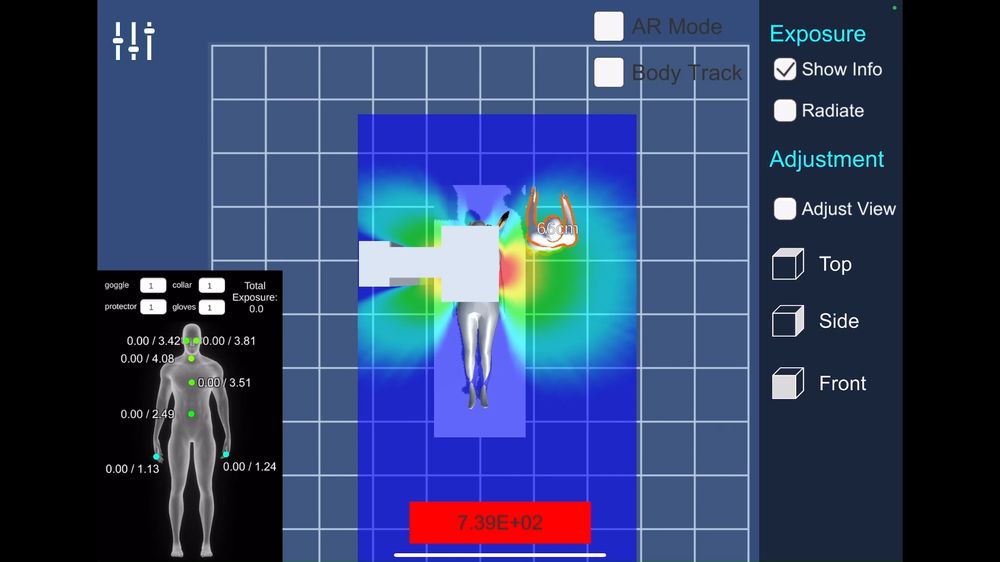Select the Side view cube icon
Viewport: 1000px width, 562px height.
(x=788, y=321)
